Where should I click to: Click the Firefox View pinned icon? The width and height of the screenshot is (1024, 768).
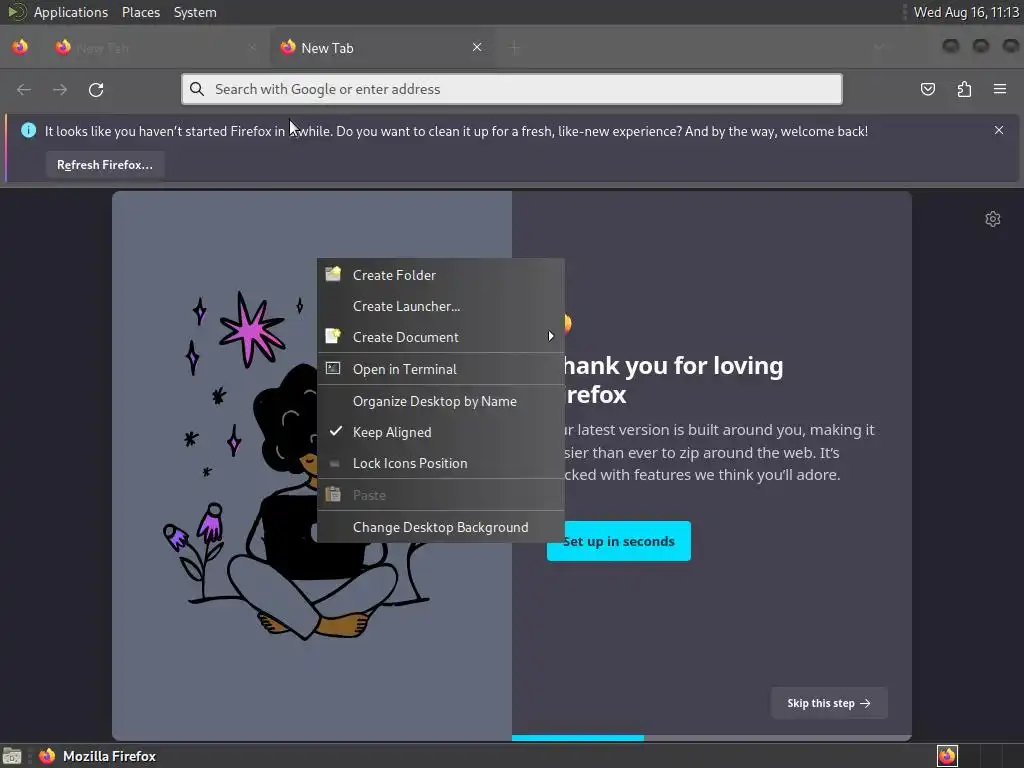tap(20, 47)
